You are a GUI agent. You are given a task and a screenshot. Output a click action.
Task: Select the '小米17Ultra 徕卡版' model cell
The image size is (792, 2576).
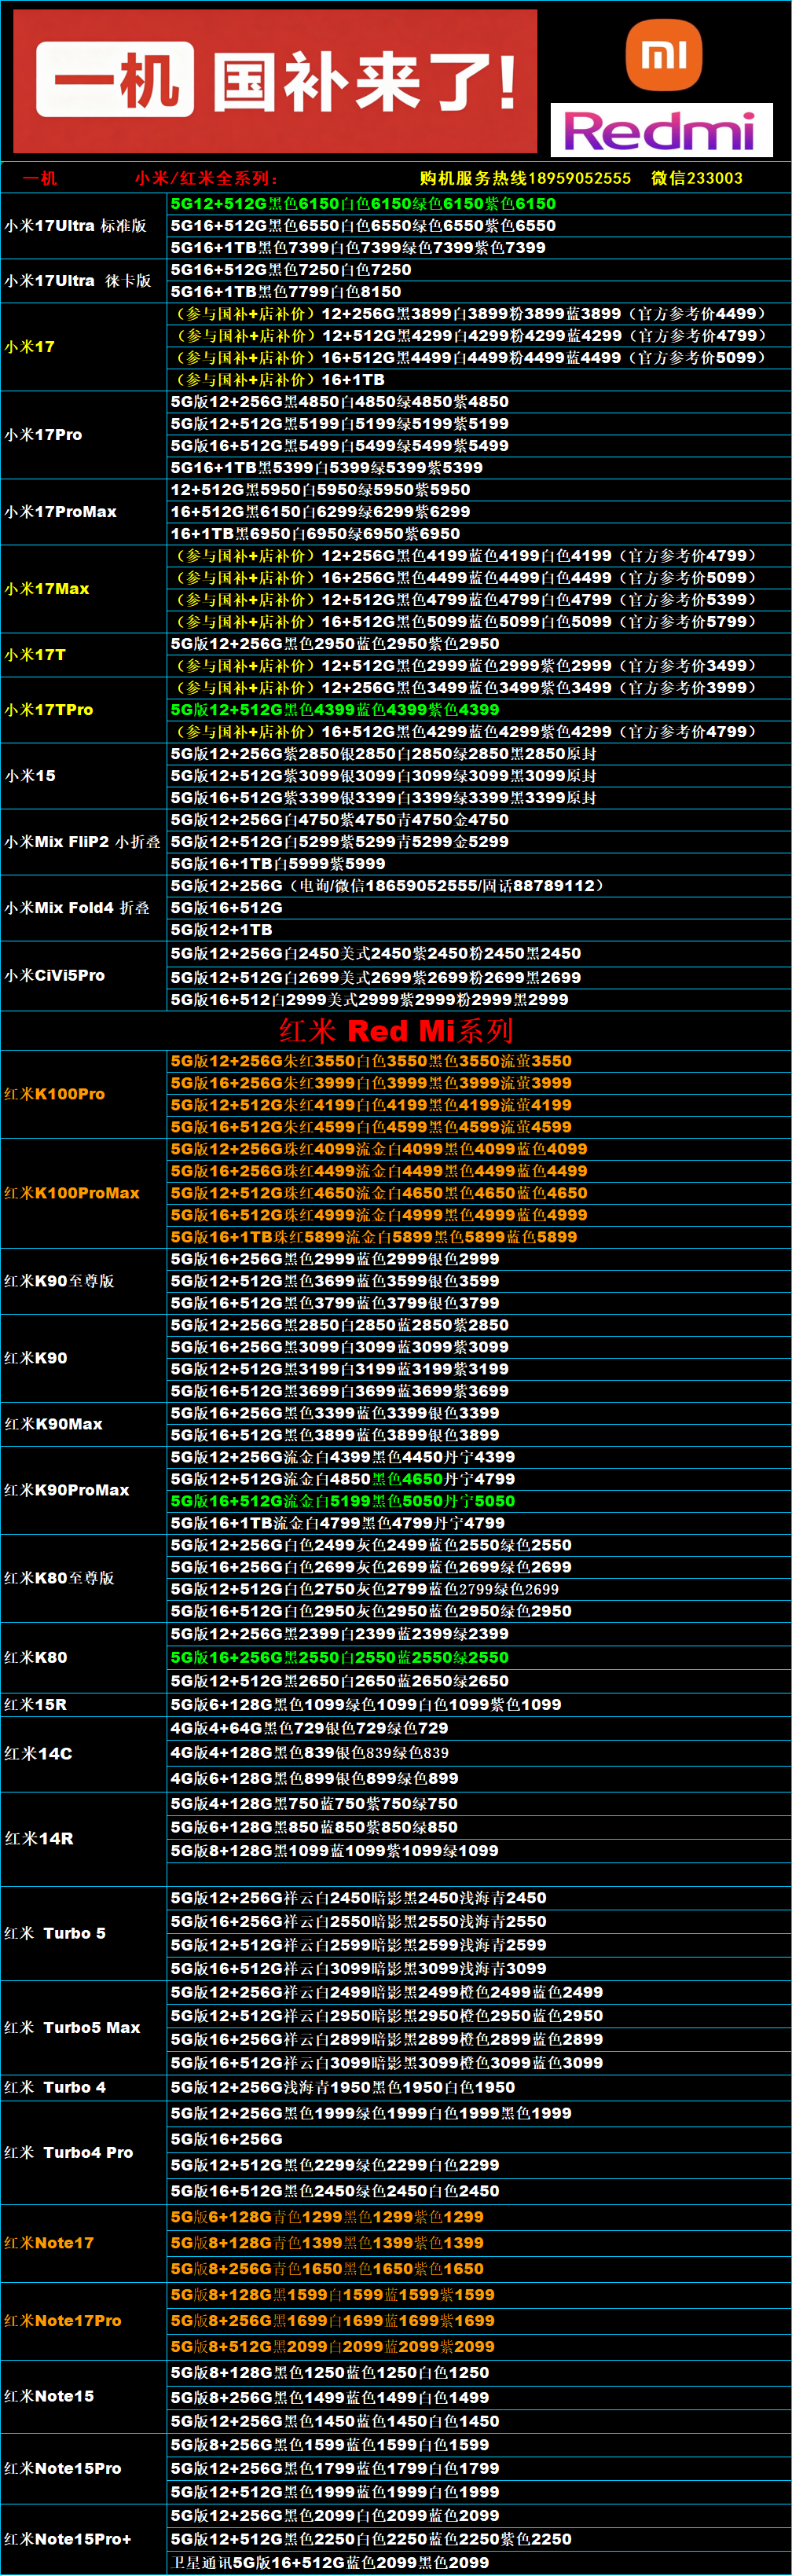coord(84,281)
